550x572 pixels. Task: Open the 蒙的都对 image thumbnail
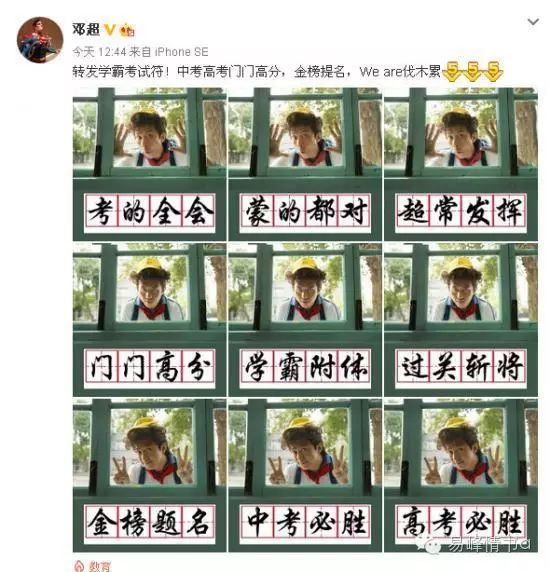[x=305, y=164]
